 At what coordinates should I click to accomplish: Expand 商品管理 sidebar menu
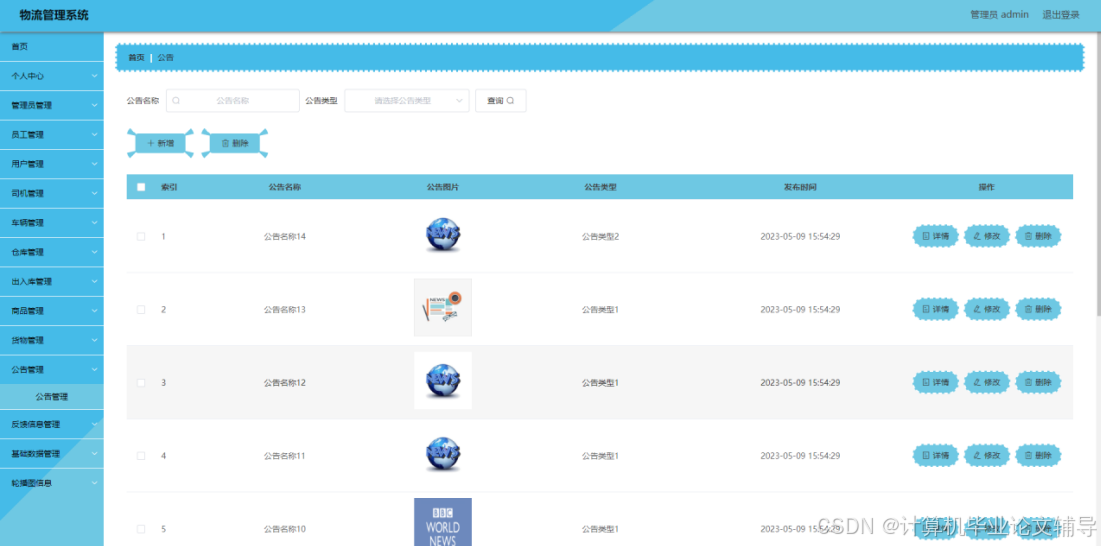pos(51,311)
